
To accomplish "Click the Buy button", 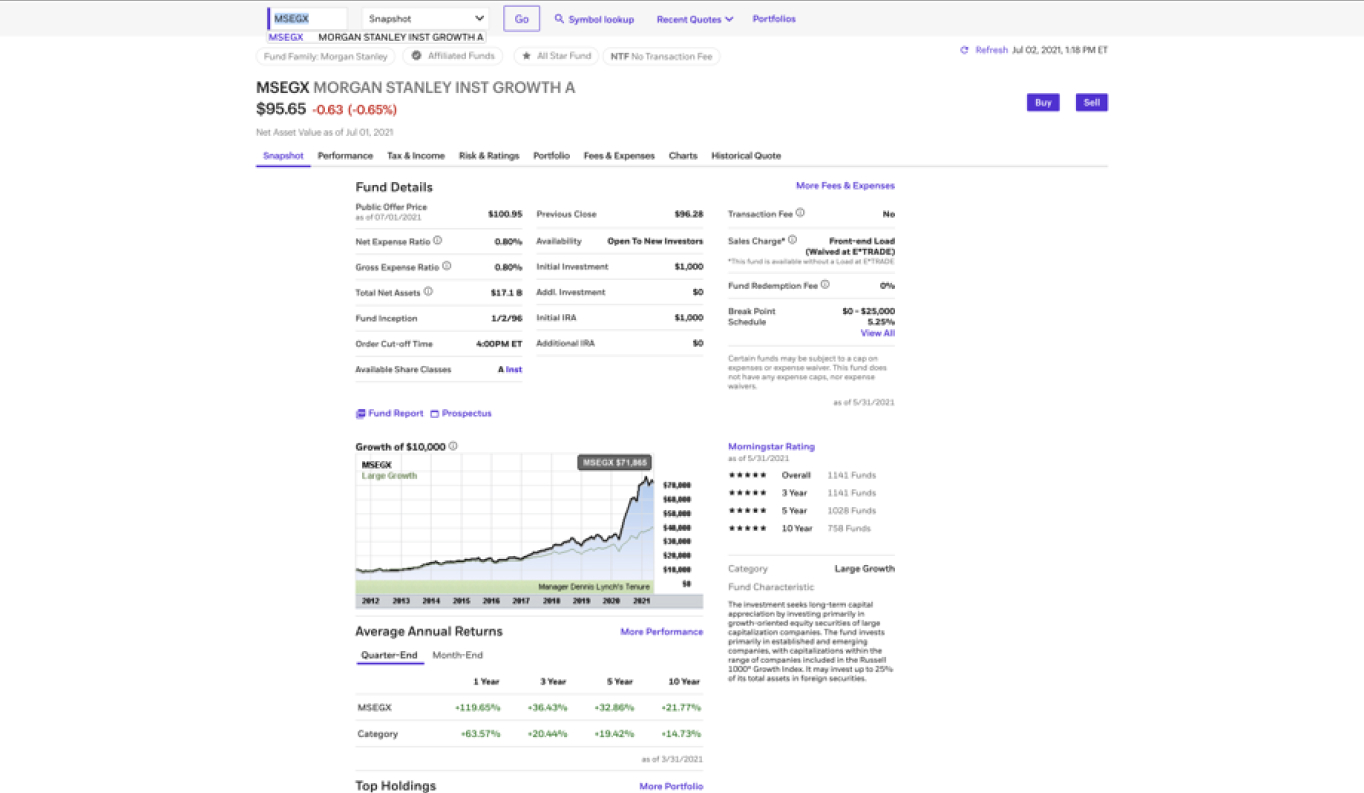I will (1043, 101).
